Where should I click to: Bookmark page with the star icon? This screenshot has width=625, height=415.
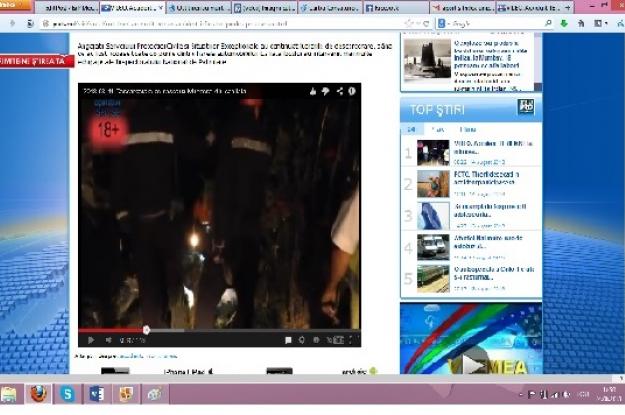(409, 24)
